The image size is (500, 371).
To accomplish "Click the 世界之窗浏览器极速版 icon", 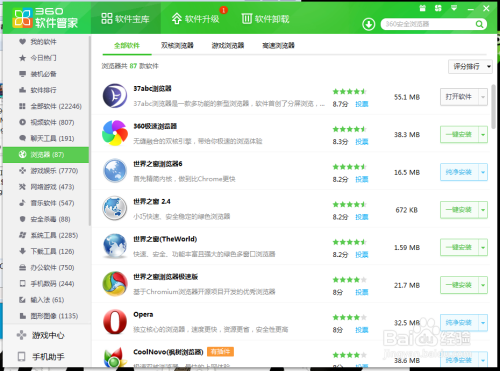I will (x=115, y=284).
